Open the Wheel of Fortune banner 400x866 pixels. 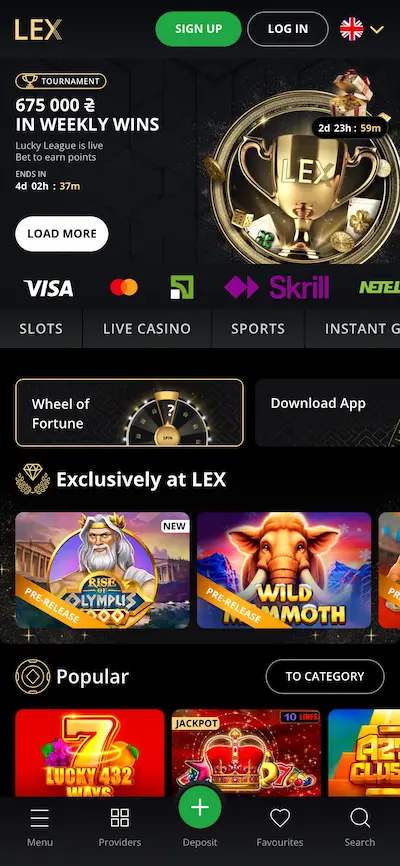click(x=129, y=413)
